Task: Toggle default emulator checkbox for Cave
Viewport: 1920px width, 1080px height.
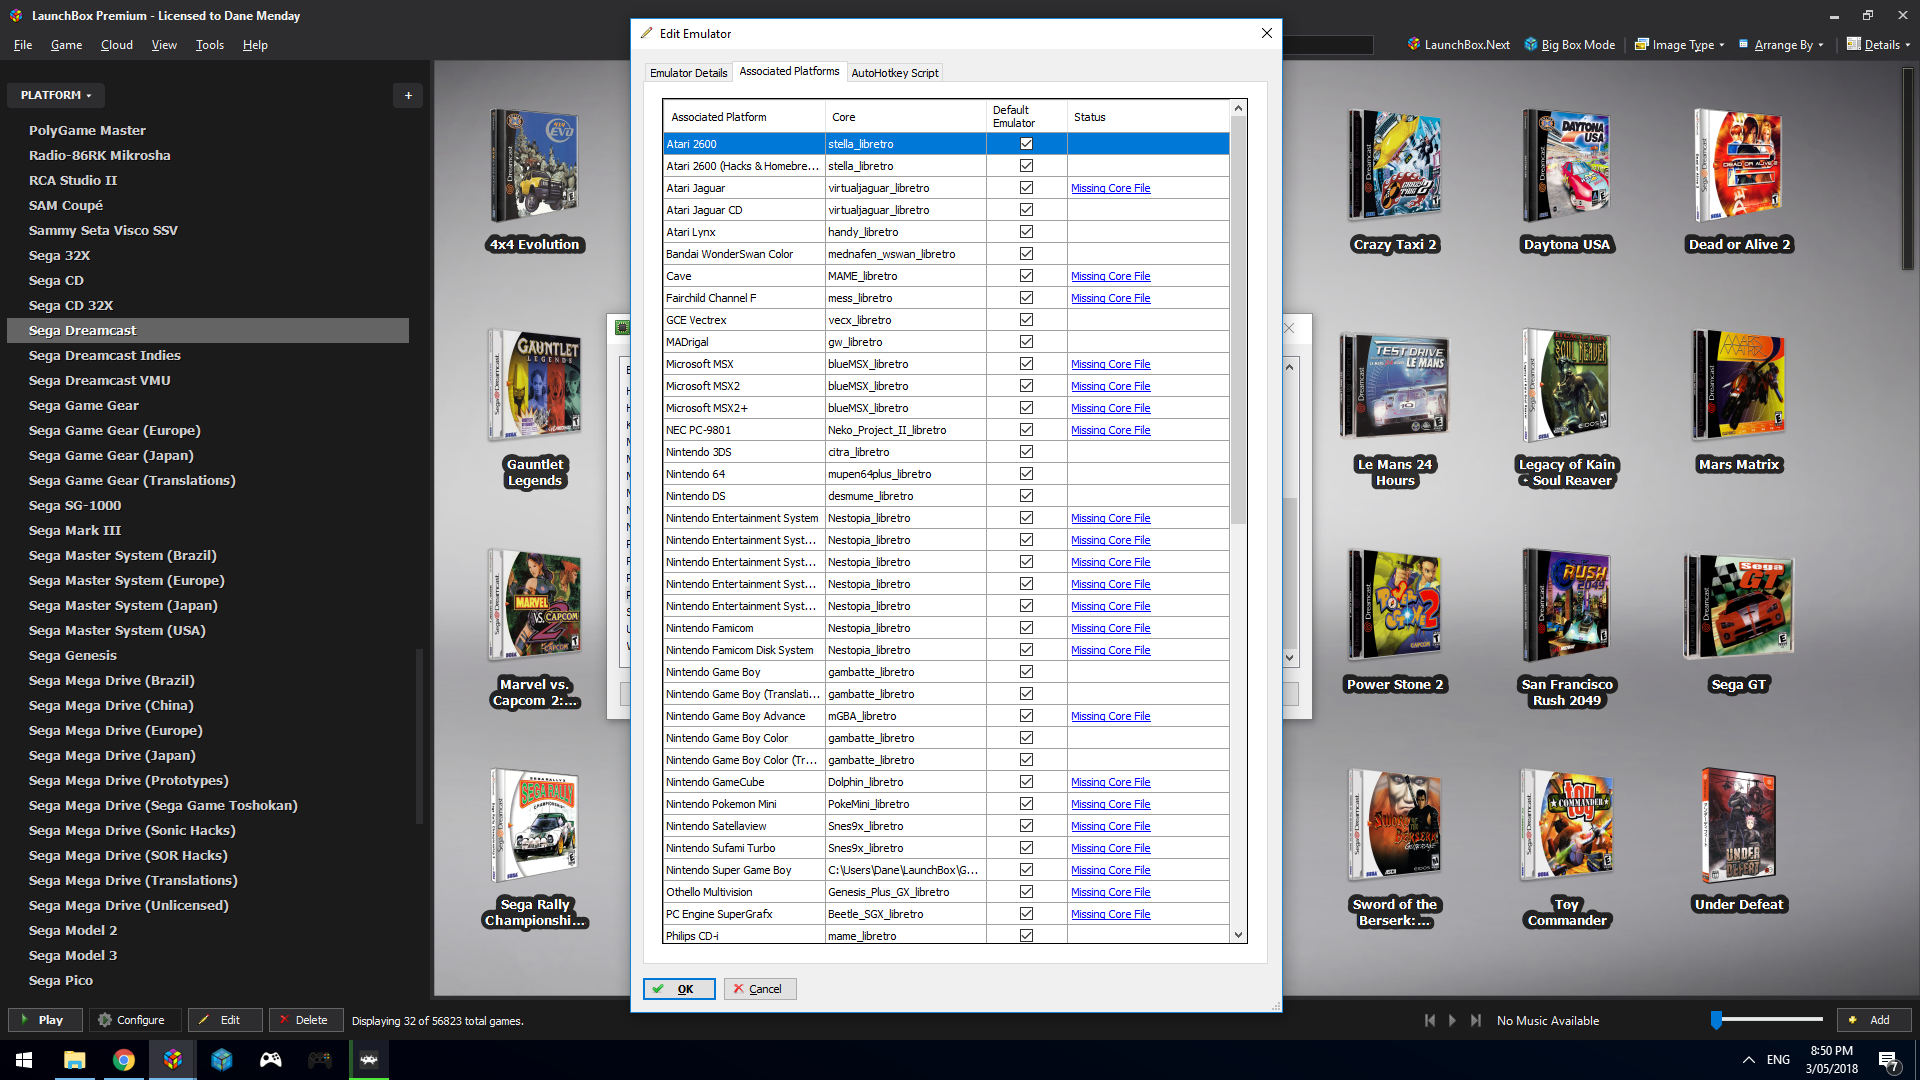Action: coord(1026,275)
